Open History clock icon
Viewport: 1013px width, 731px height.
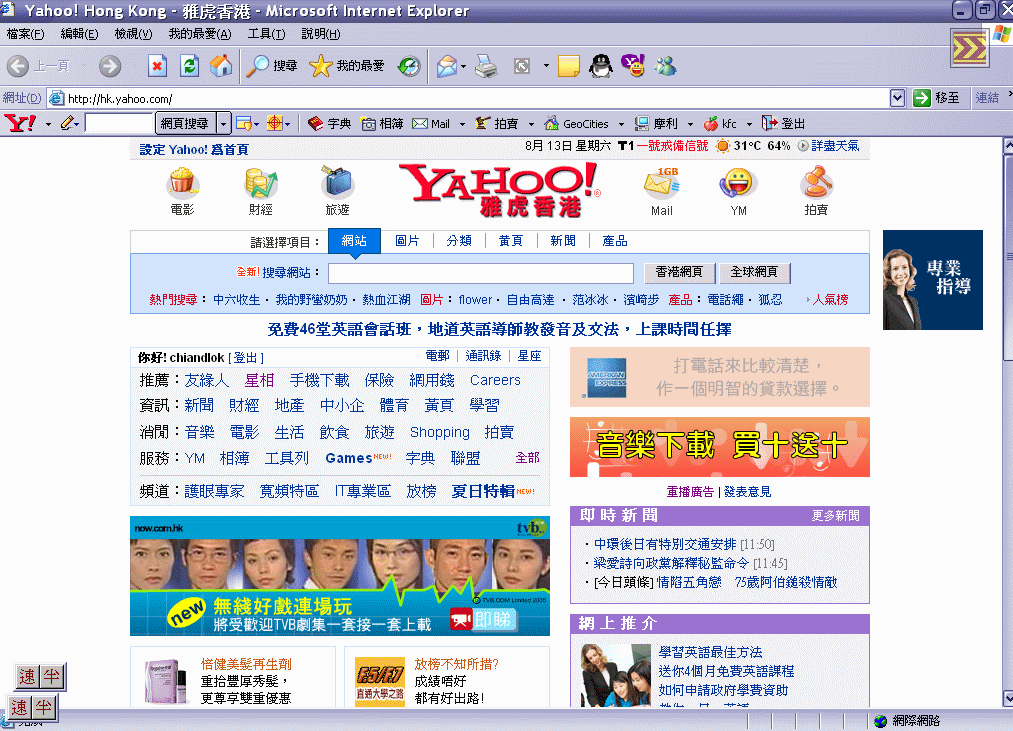(x=408, y=66)
